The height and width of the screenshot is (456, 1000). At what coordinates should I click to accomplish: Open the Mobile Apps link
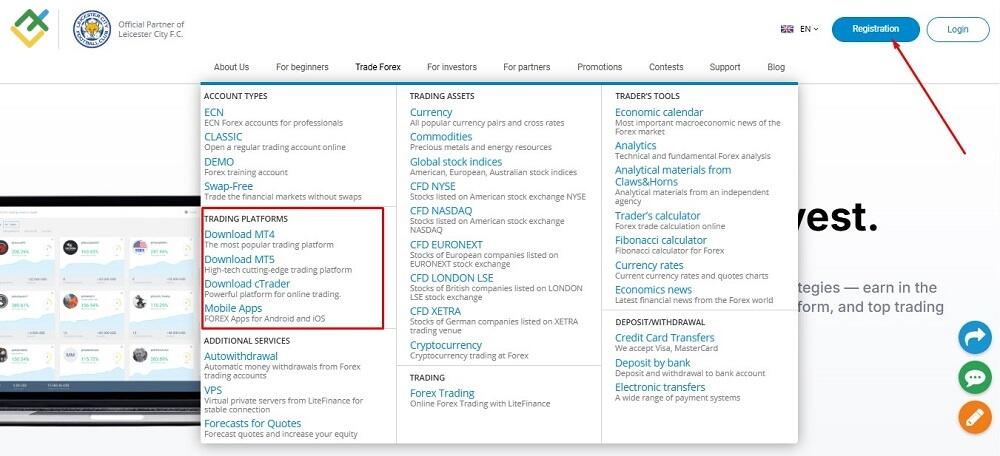click(x=233, y=309)
